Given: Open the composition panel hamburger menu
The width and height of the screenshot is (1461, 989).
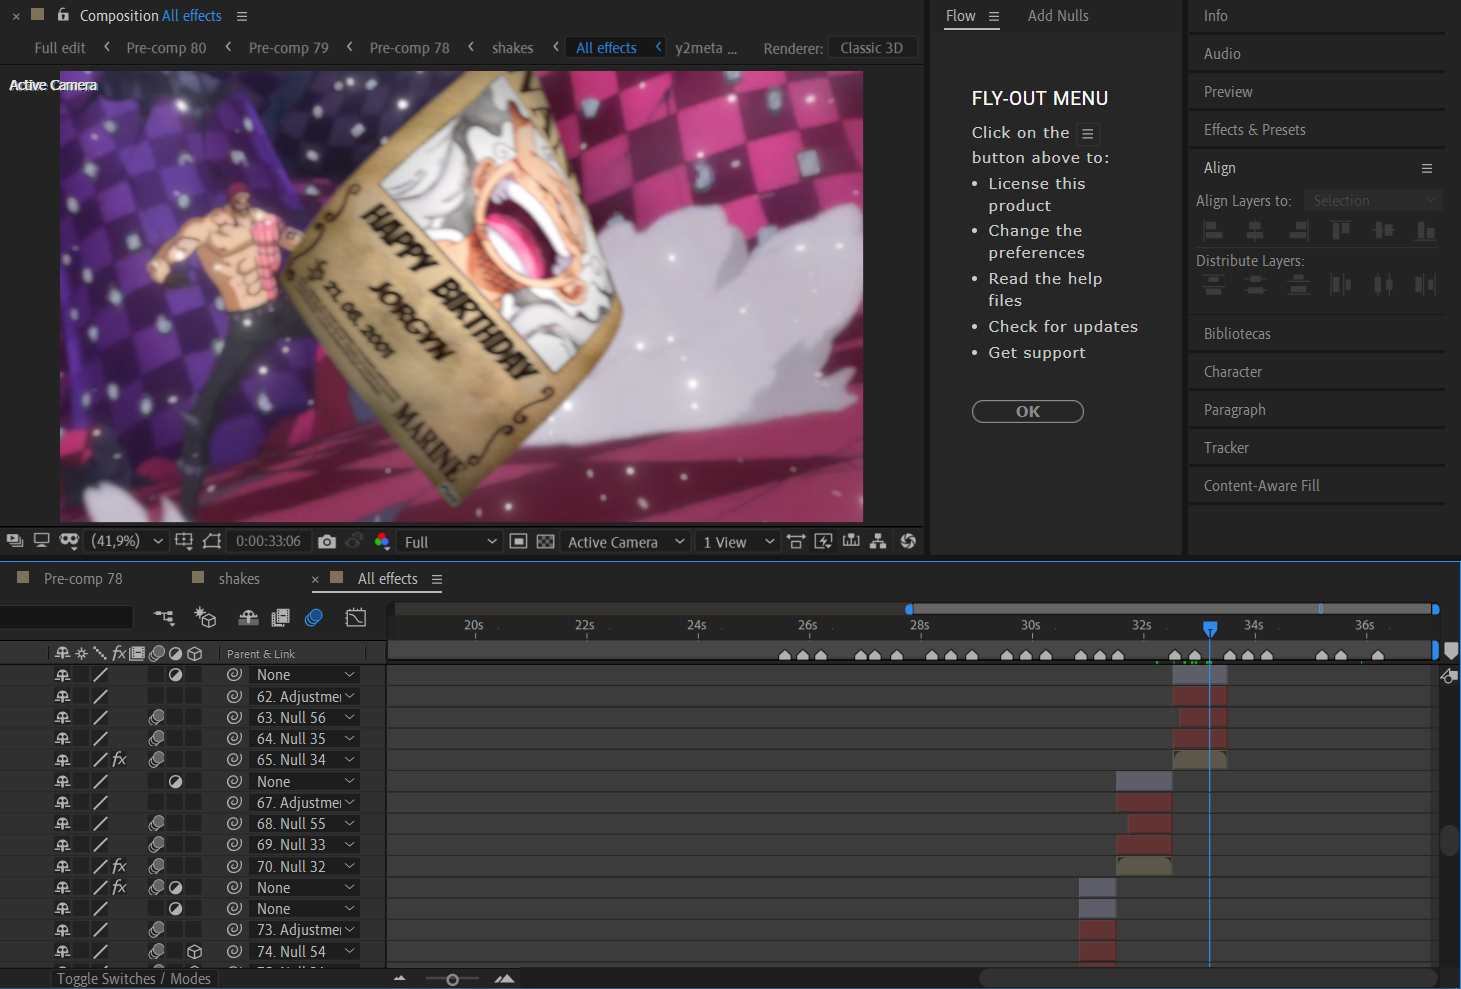Looking at the screenshot, I should (x=242, y=16).
